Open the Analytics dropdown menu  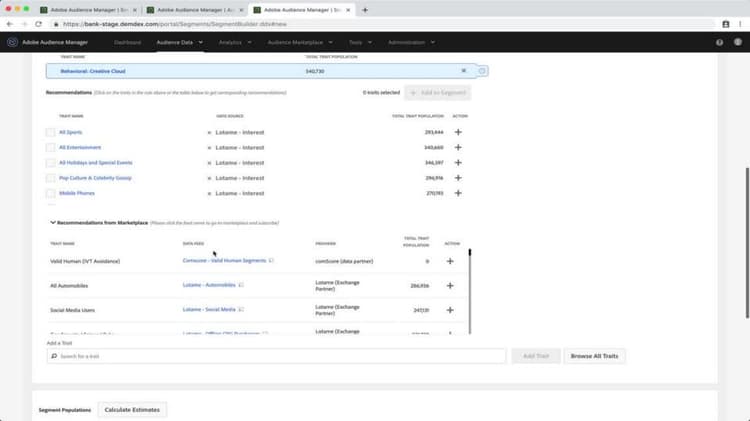tap(235, 42)
